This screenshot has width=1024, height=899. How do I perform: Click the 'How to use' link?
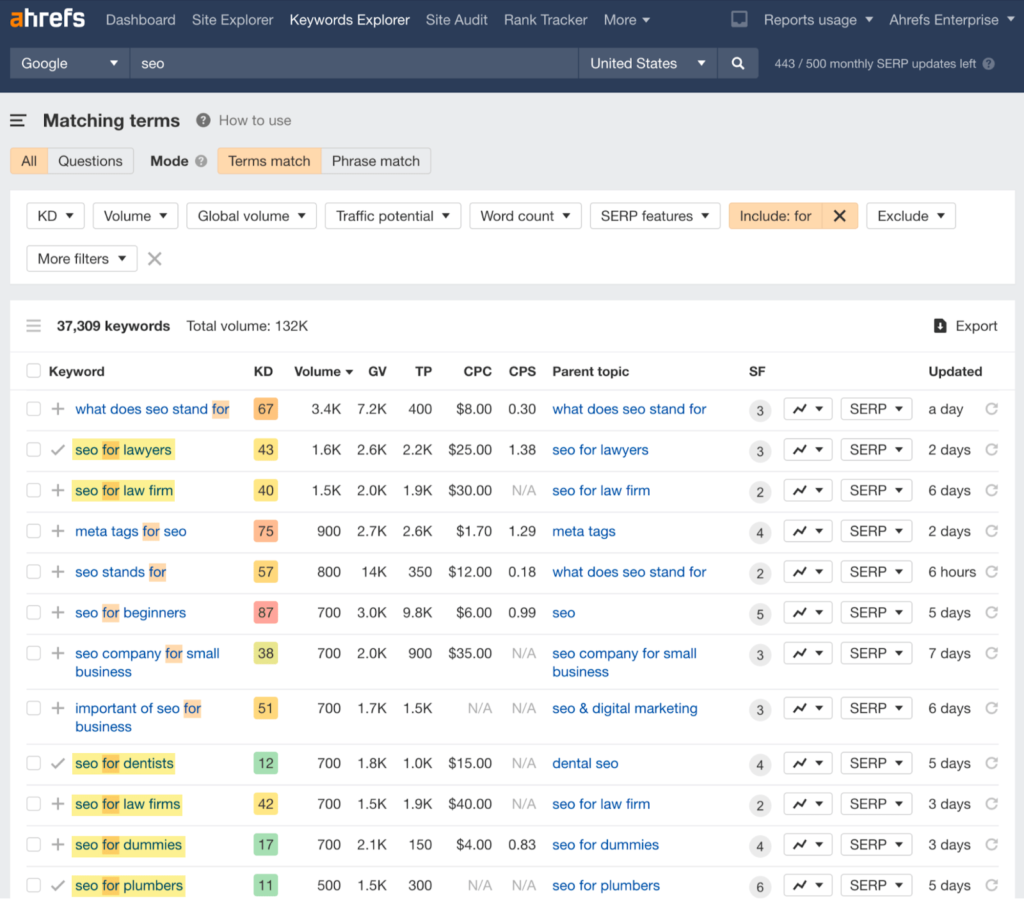coord(255,121)
